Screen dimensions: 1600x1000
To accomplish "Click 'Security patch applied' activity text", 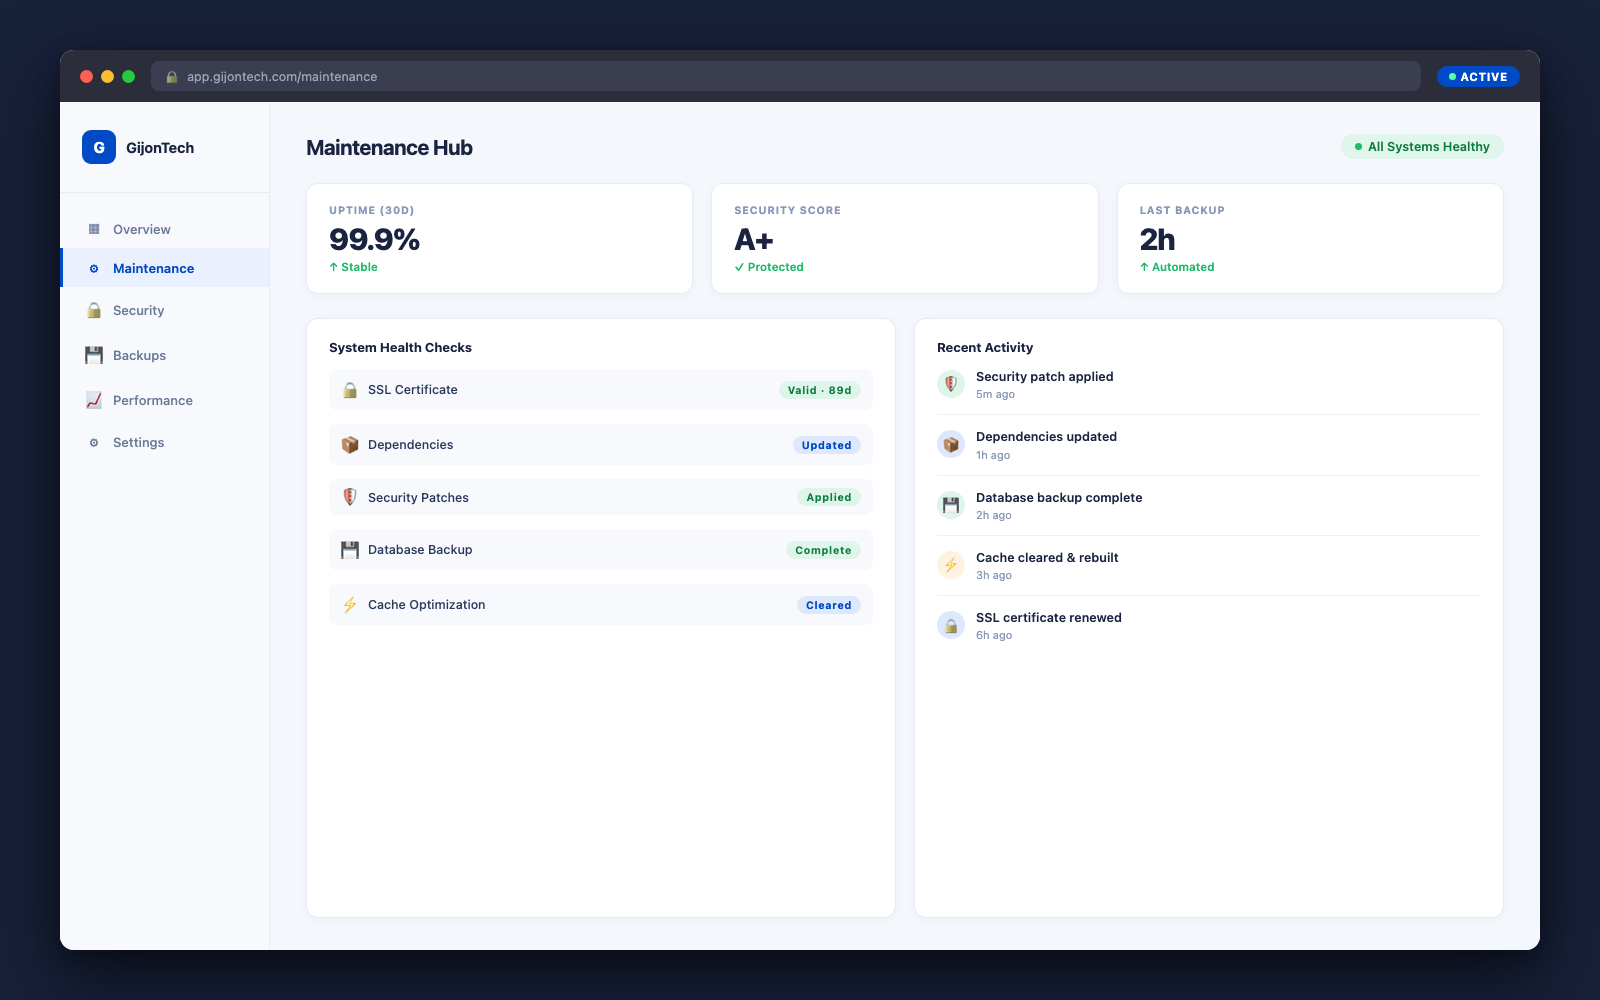I will (x=1044, y=377).
